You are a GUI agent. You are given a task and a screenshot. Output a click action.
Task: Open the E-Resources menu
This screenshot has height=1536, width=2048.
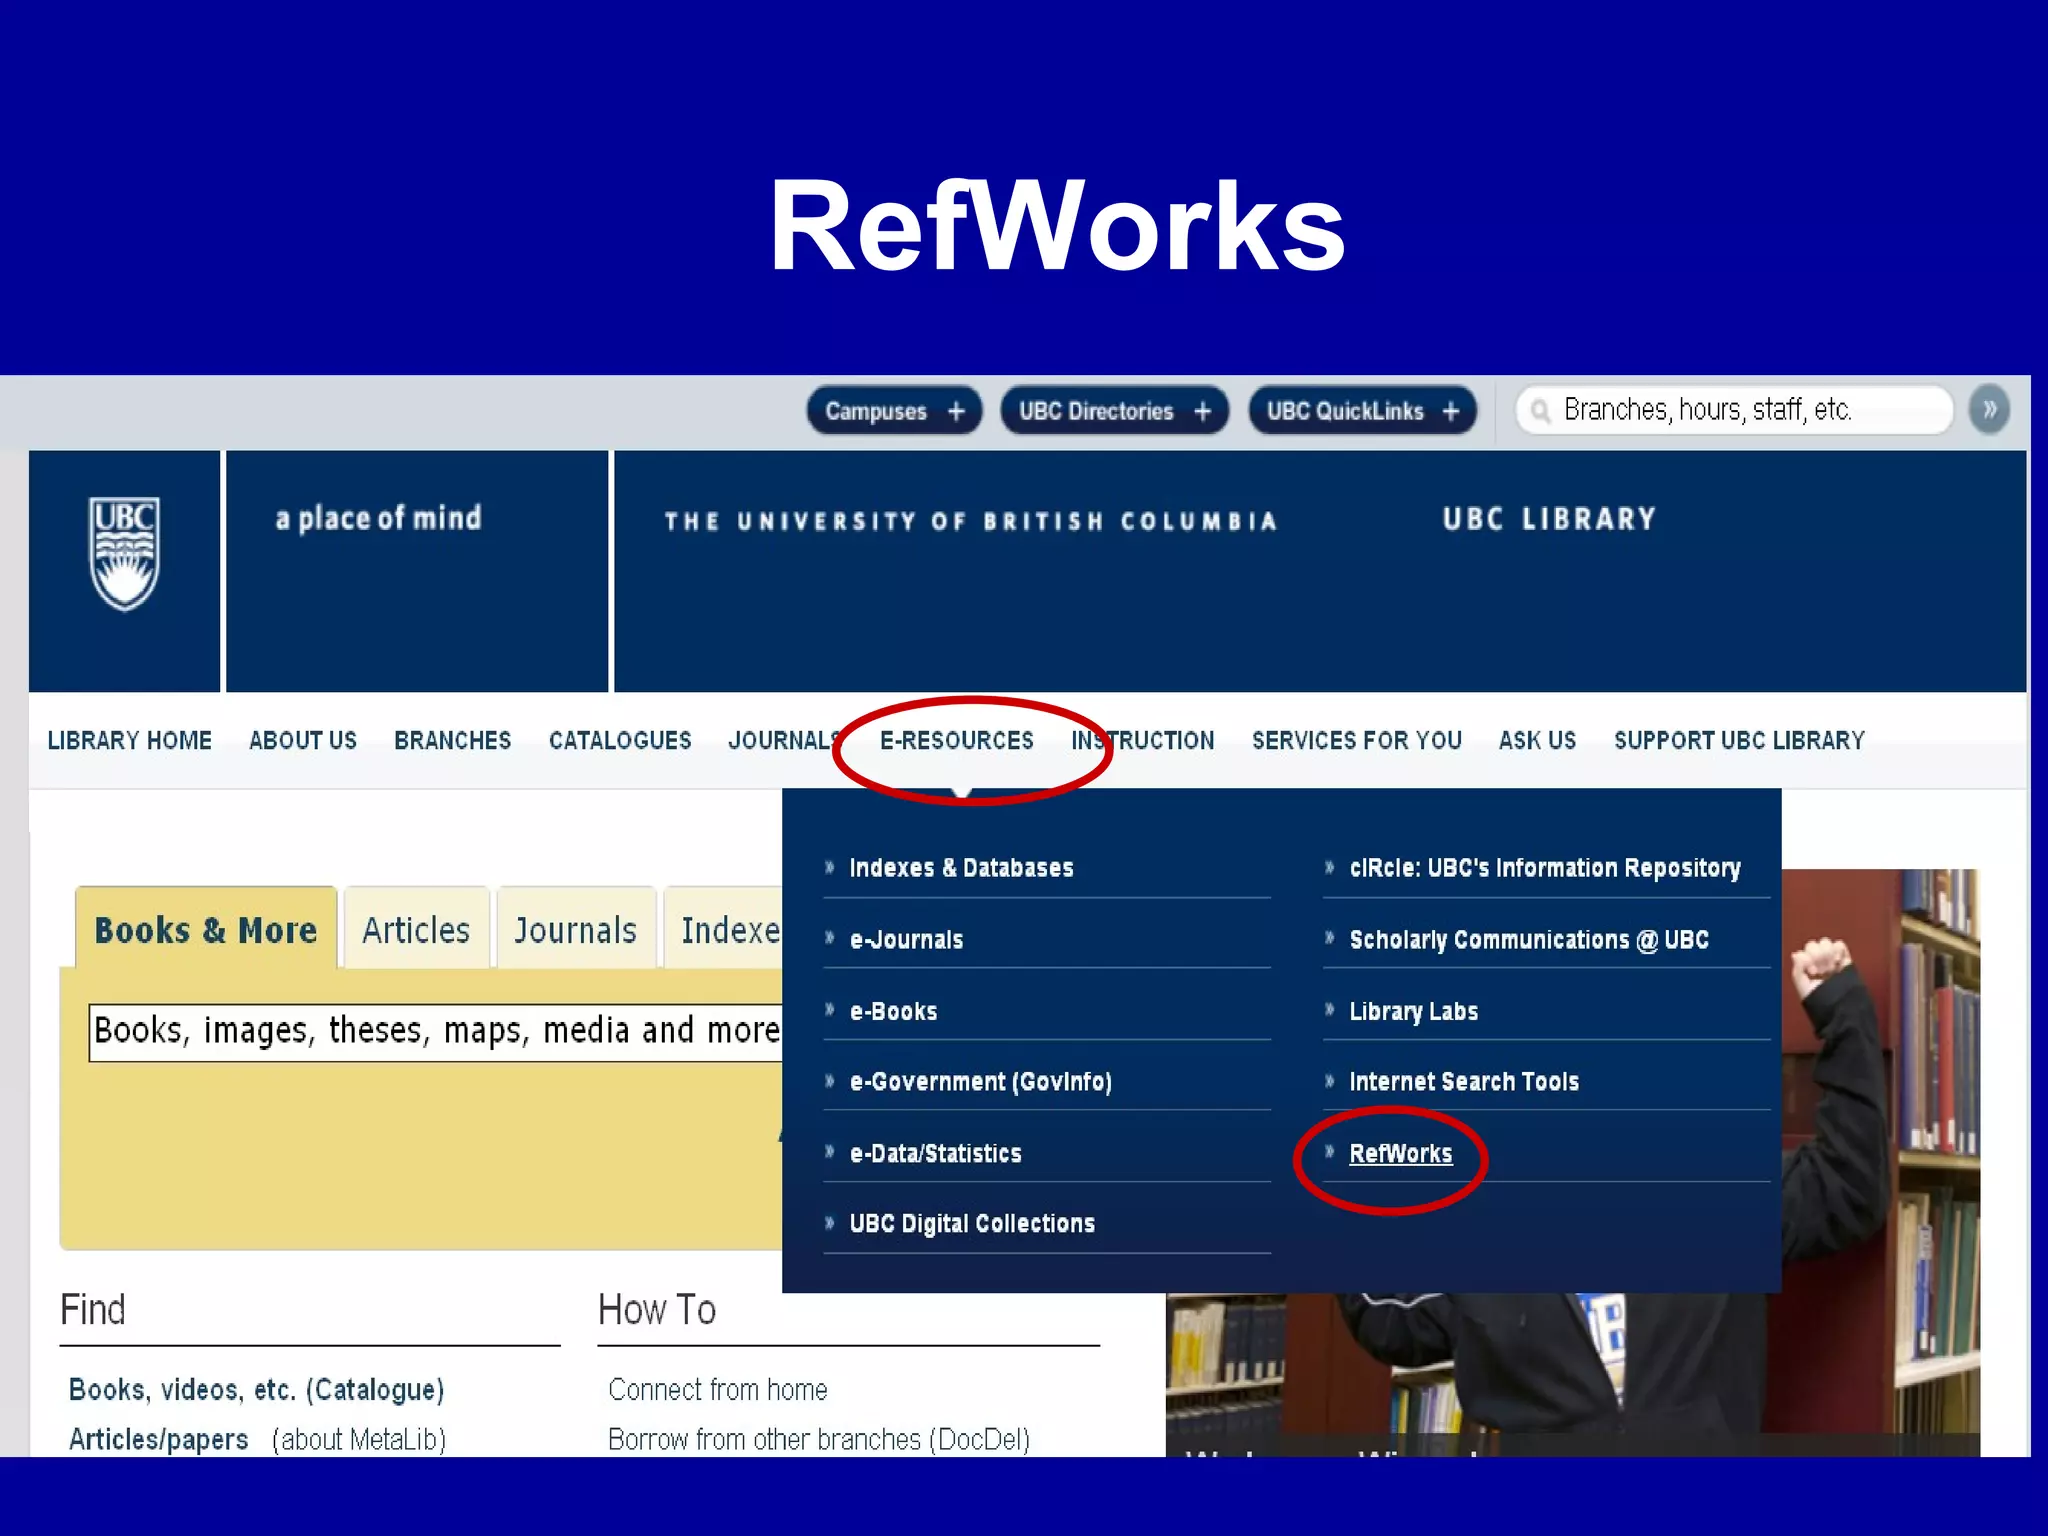tap(957, 741)
